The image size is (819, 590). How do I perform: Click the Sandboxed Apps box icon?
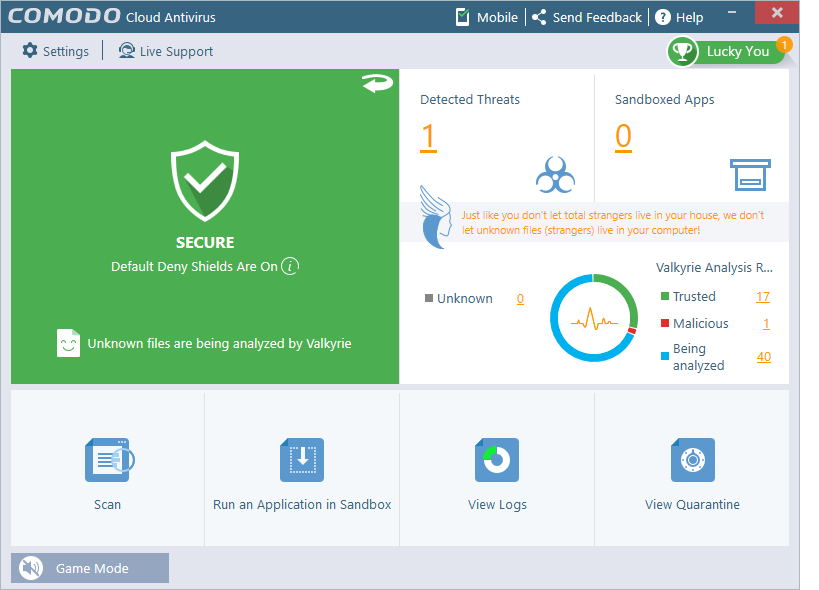click(750, 175)
